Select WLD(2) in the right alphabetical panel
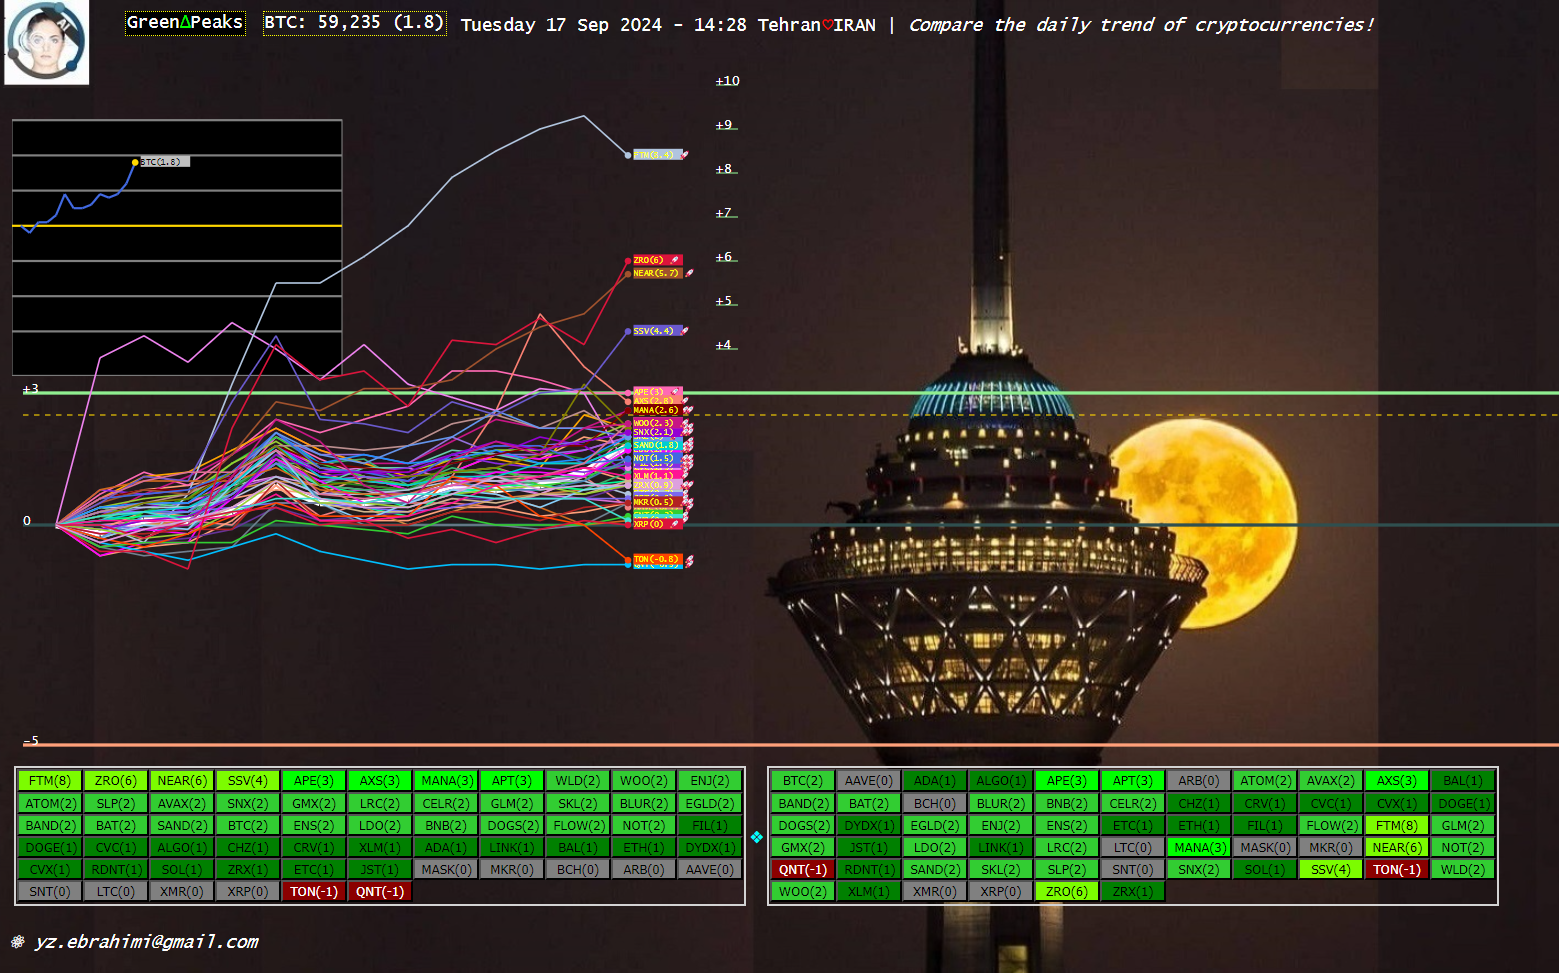1559x973 pixels. tap(1463, 869)
